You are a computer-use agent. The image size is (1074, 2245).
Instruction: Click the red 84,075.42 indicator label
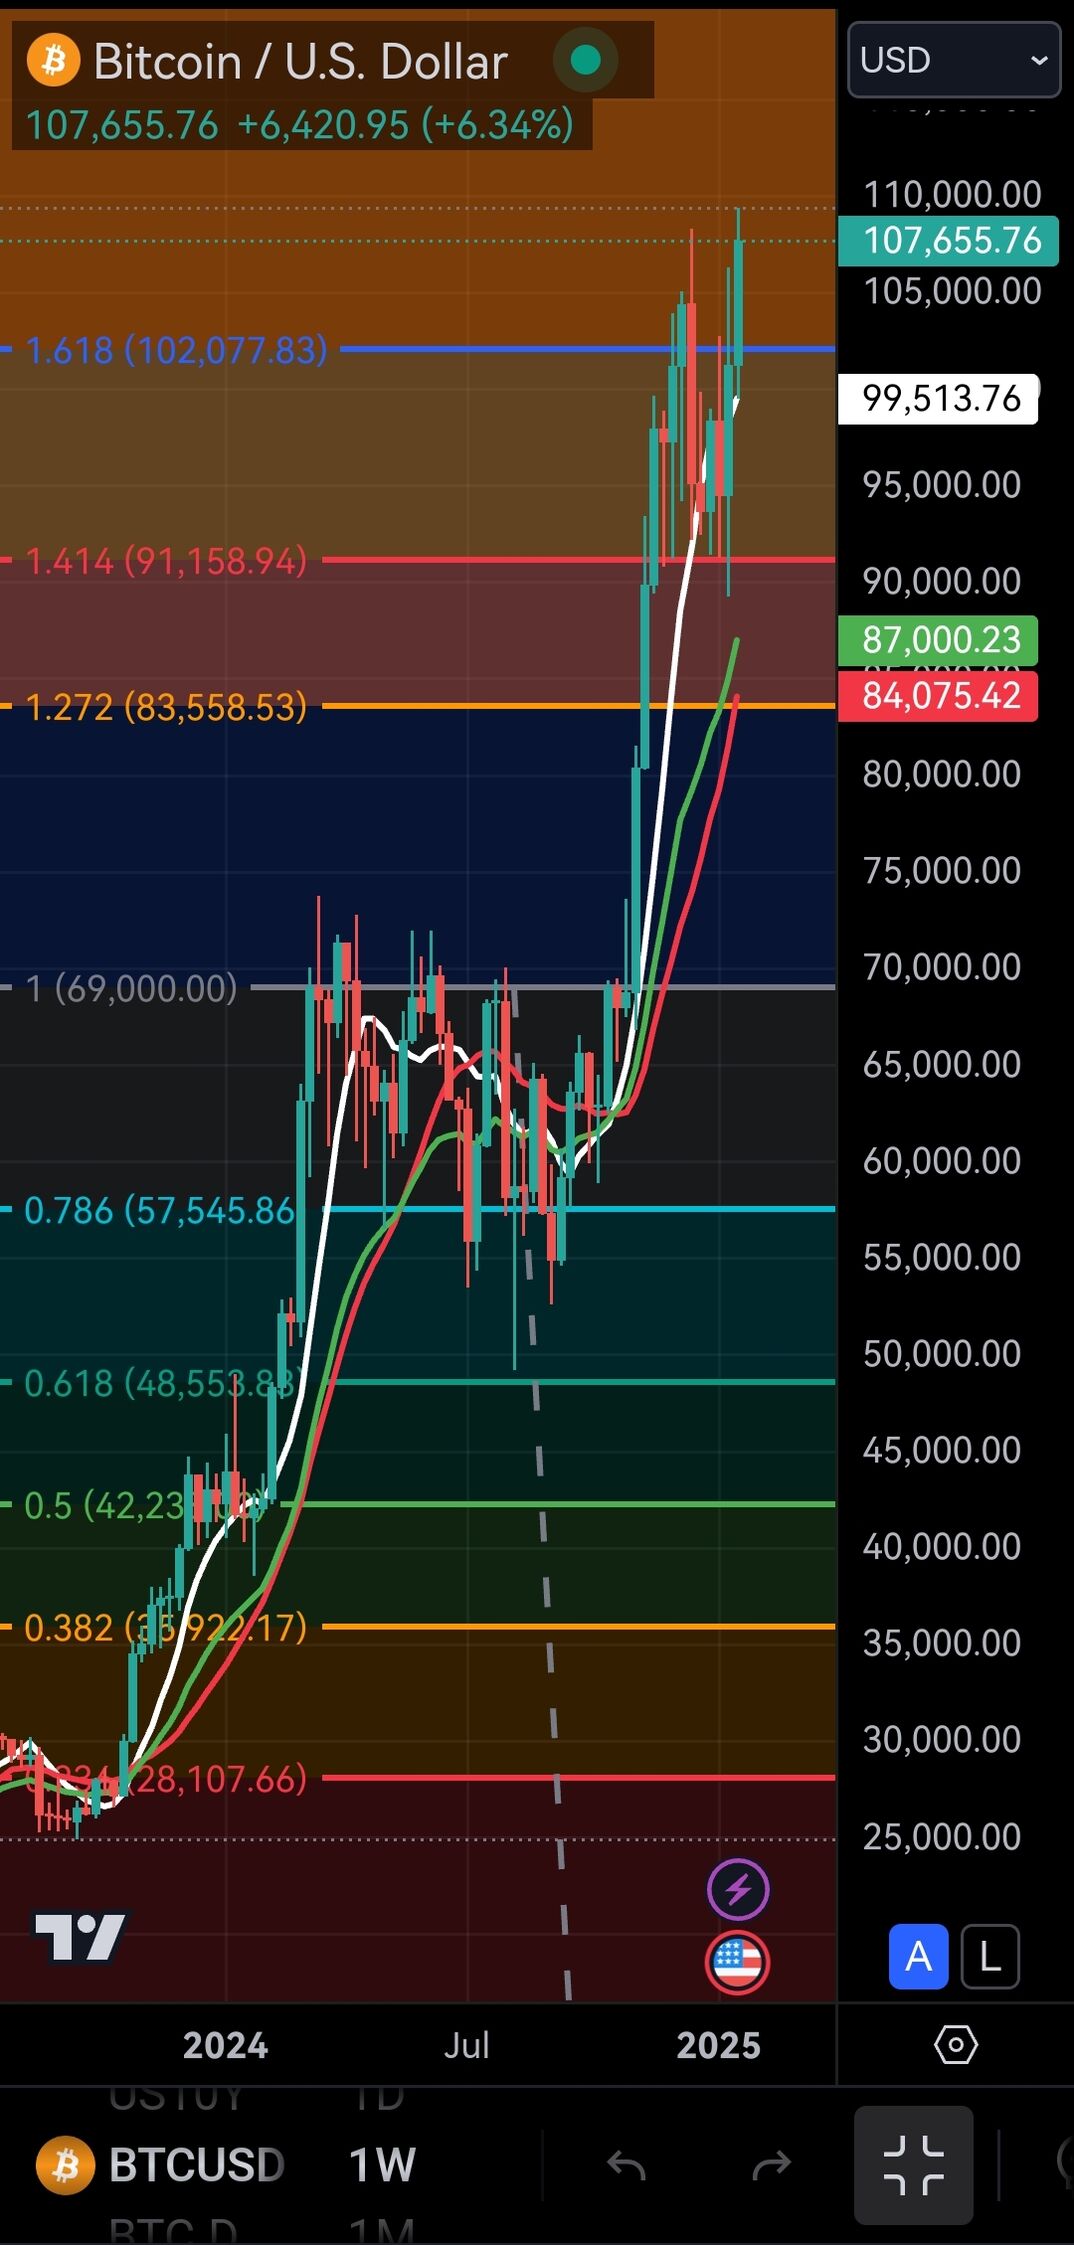click(x=938, y=696)
